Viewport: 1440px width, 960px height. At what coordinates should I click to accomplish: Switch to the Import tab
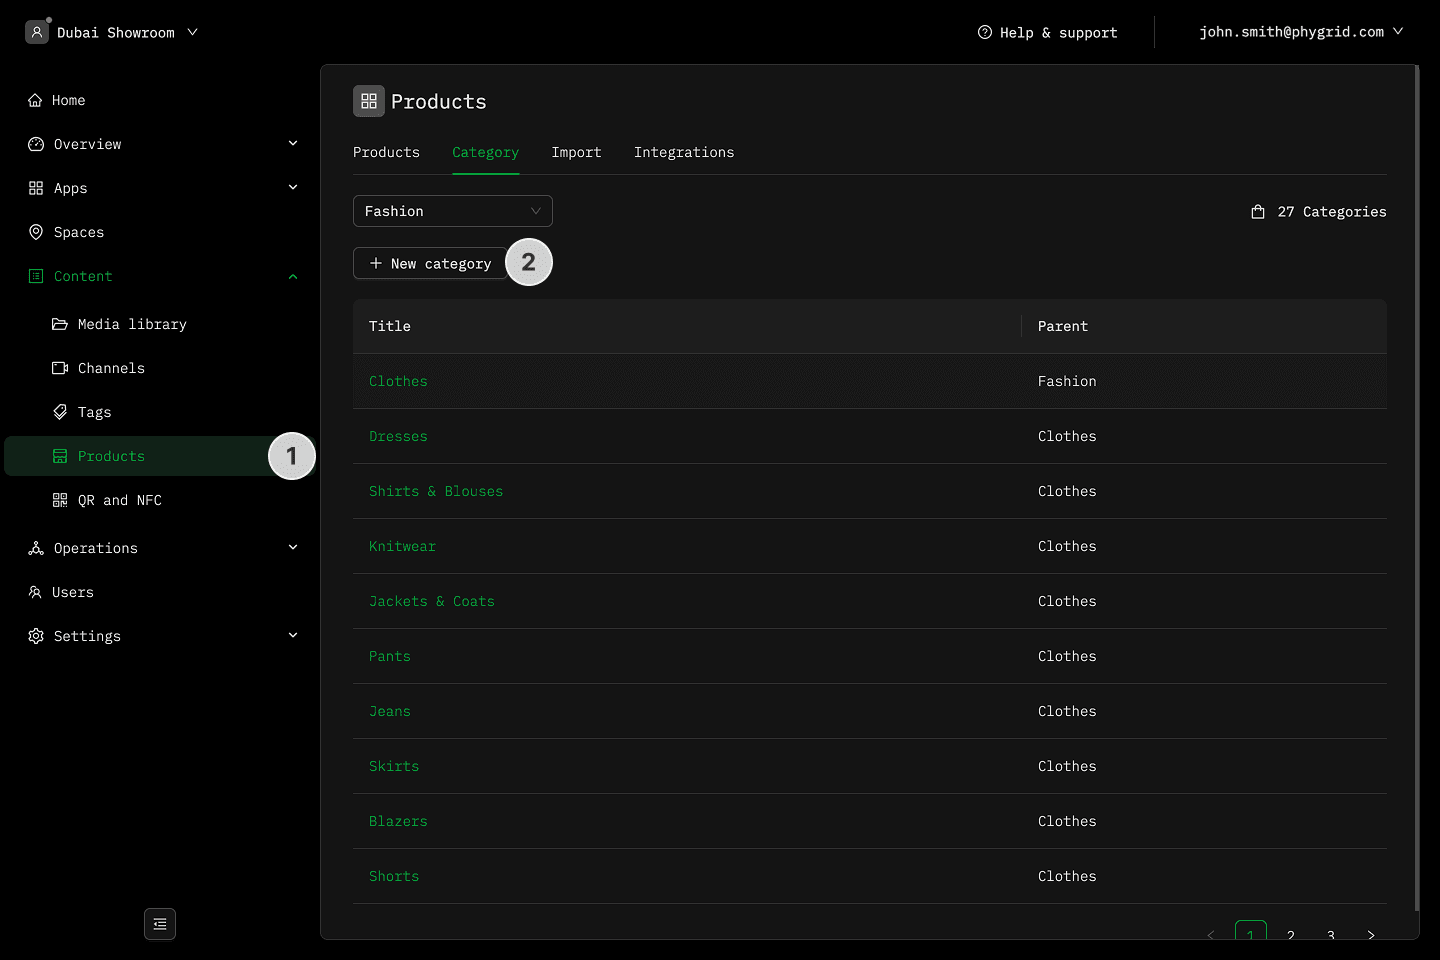[x=576, y=152]
